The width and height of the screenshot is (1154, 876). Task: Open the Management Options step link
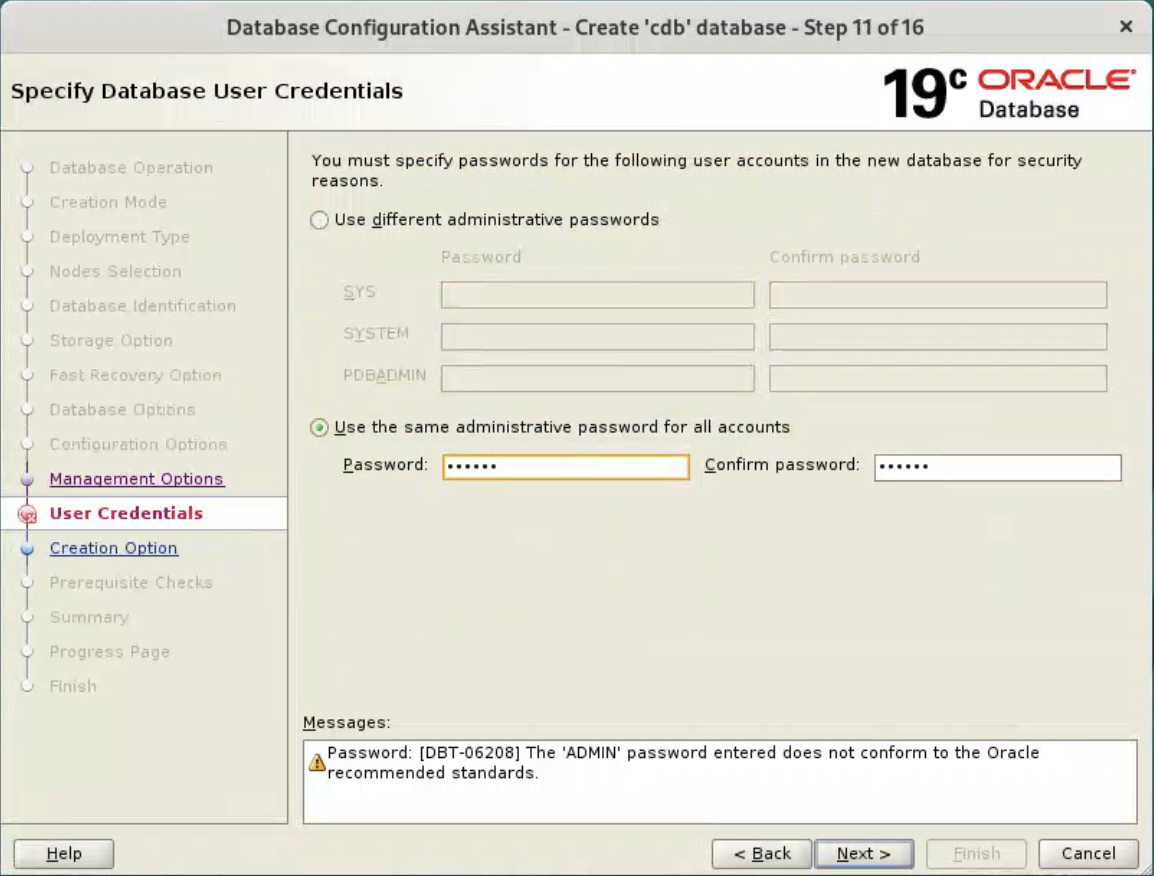pos(136,479)
